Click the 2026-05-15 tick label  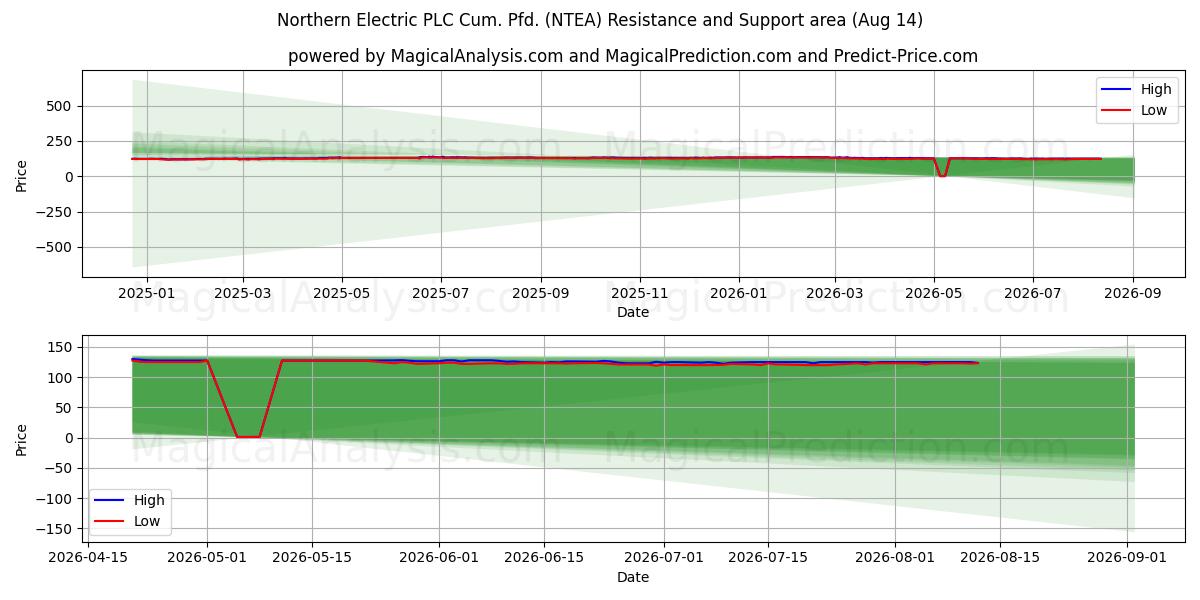pos(312,558)
